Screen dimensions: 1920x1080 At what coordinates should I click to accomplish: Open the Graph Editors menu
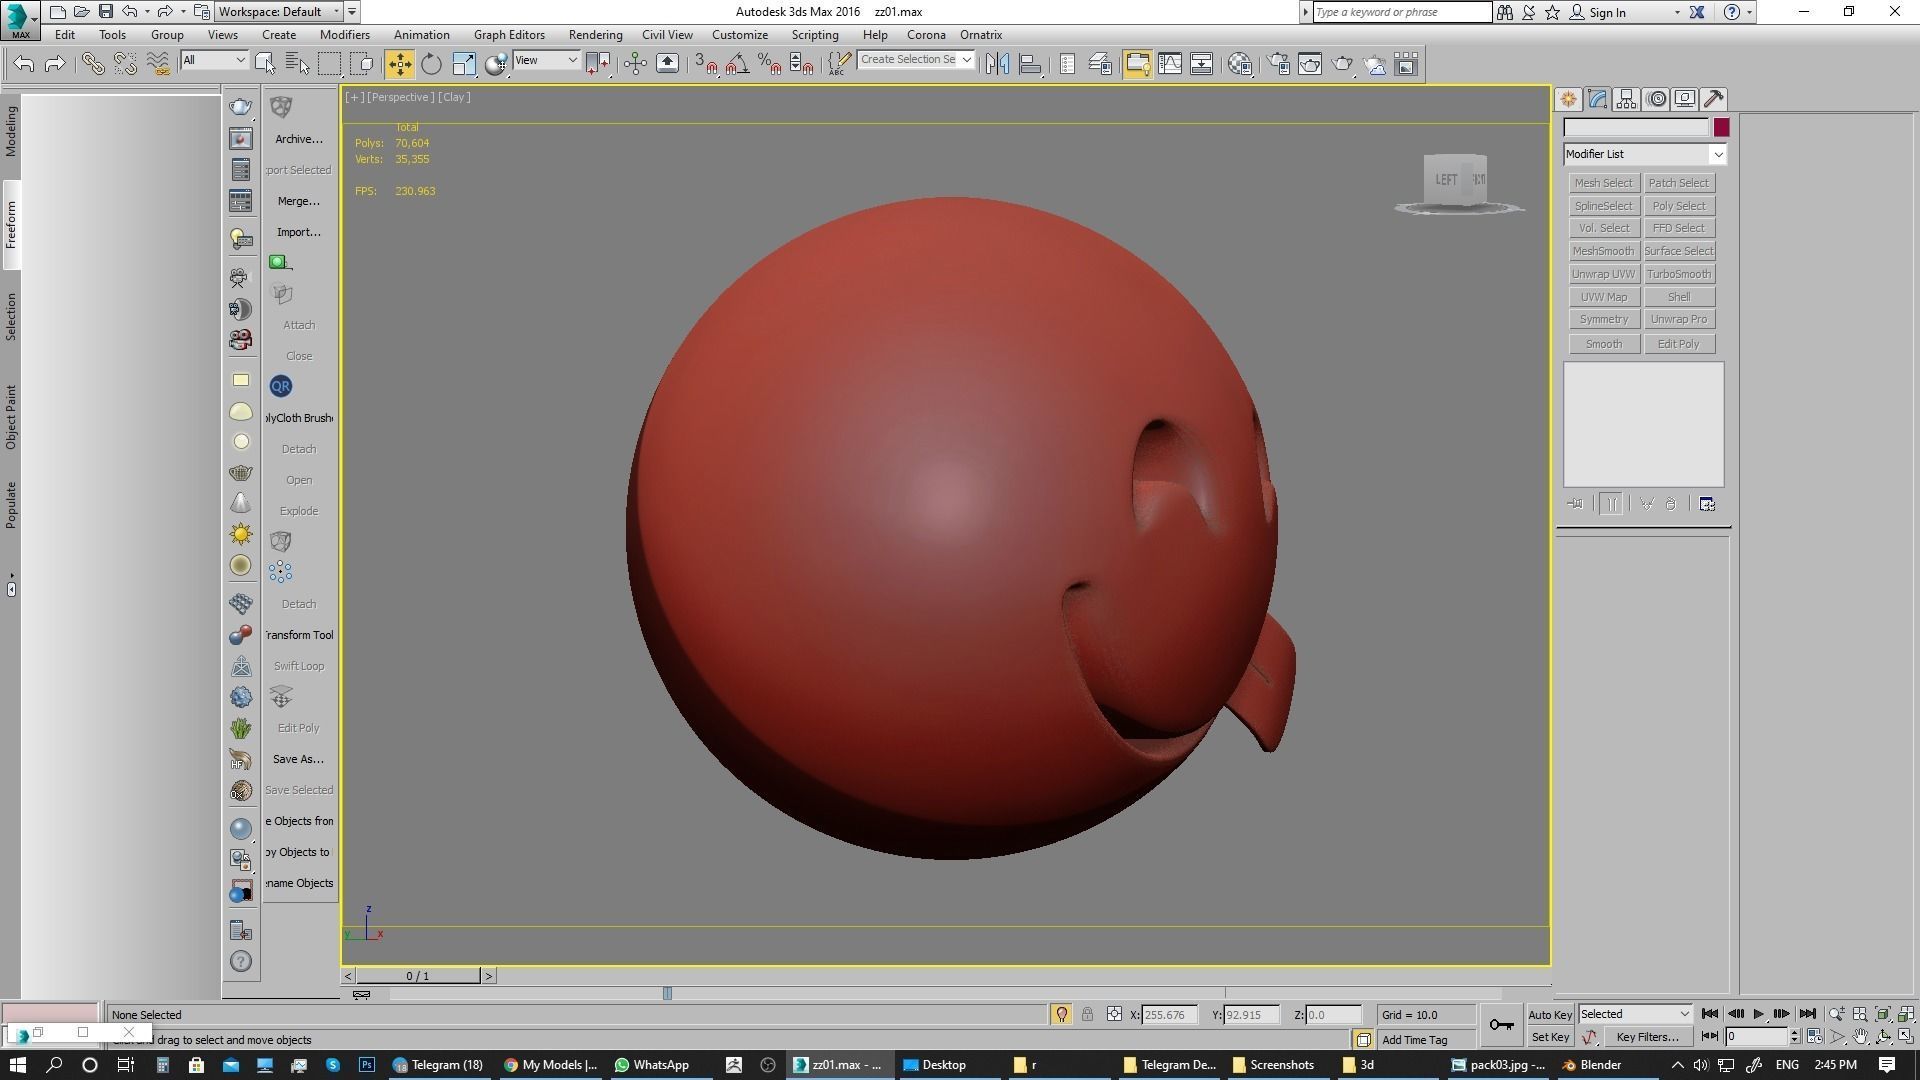click(509, 34)
